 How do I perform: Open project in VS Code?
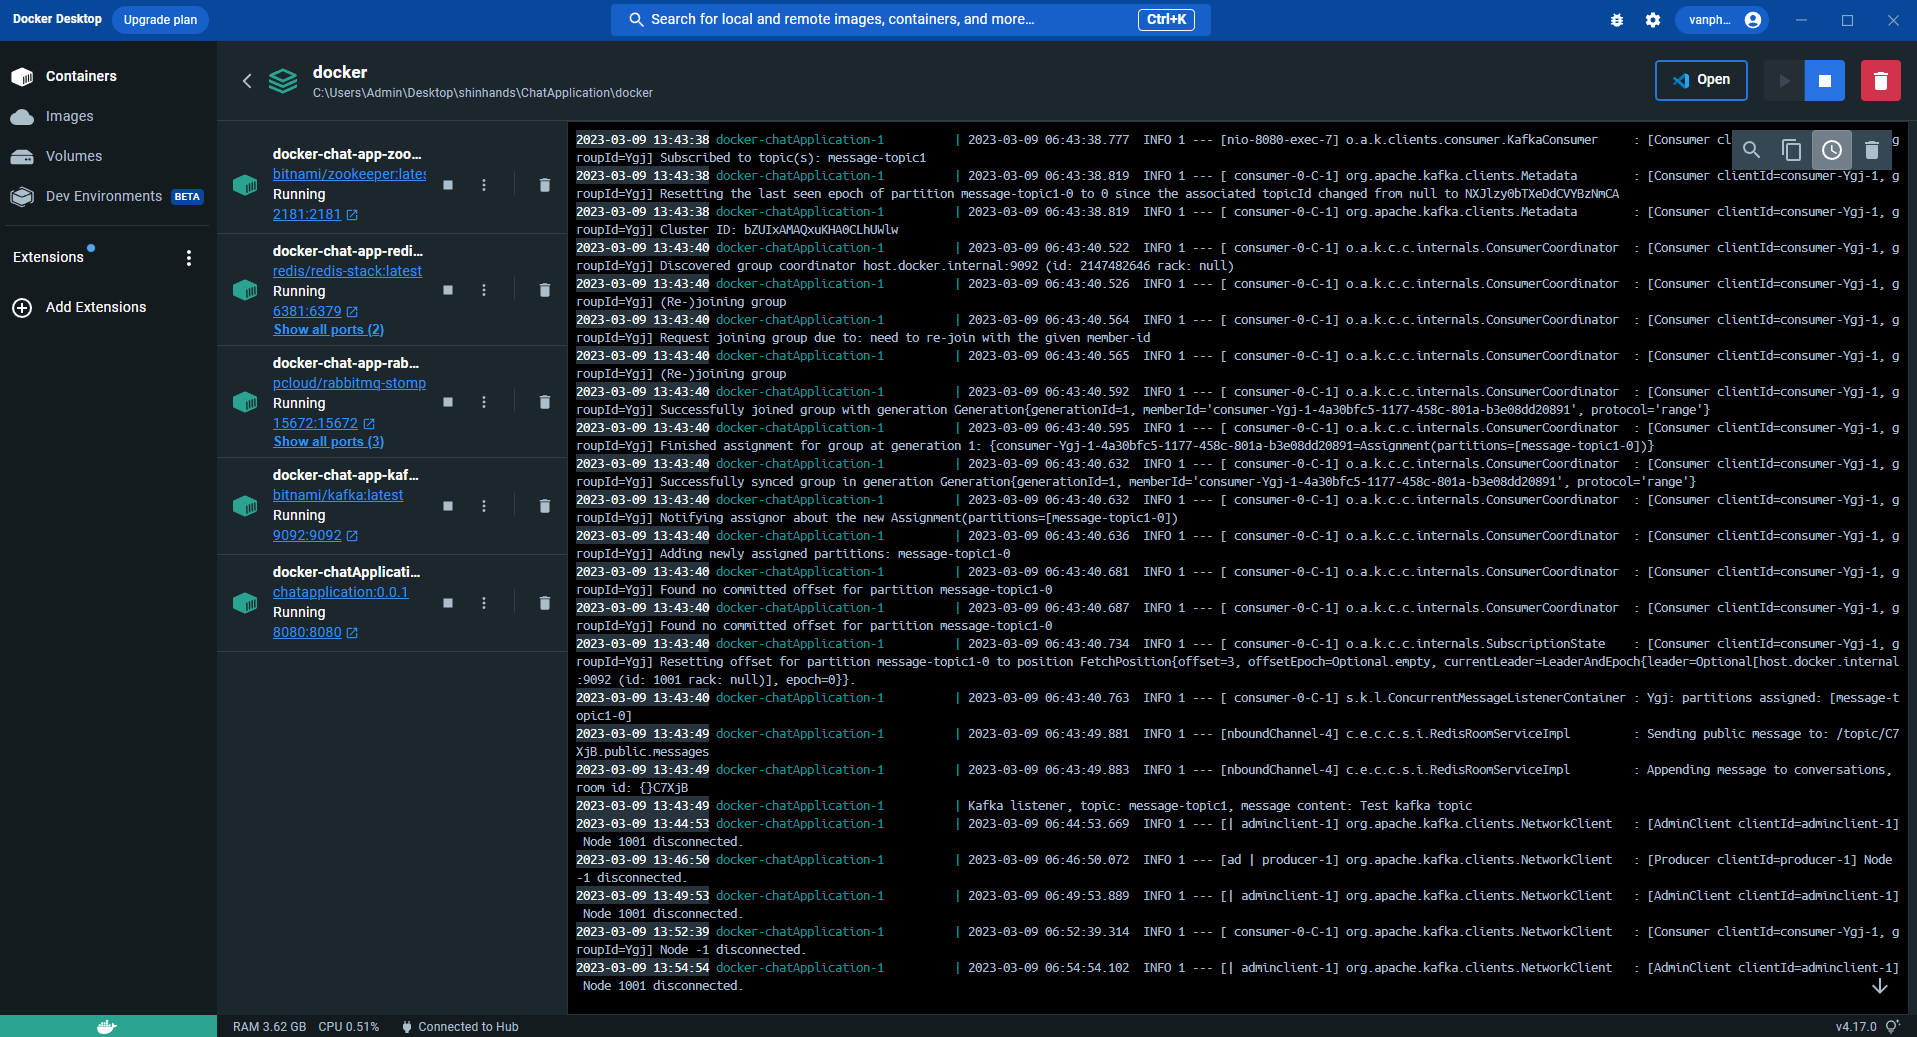click(x=1701, y=80)
